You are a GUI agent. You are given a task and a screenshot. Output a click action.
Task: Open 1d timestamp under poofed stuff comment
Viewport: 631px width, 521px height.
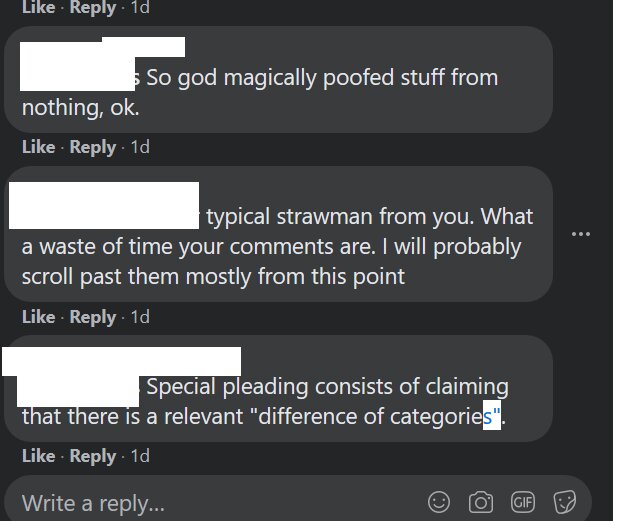coord(140,147)
